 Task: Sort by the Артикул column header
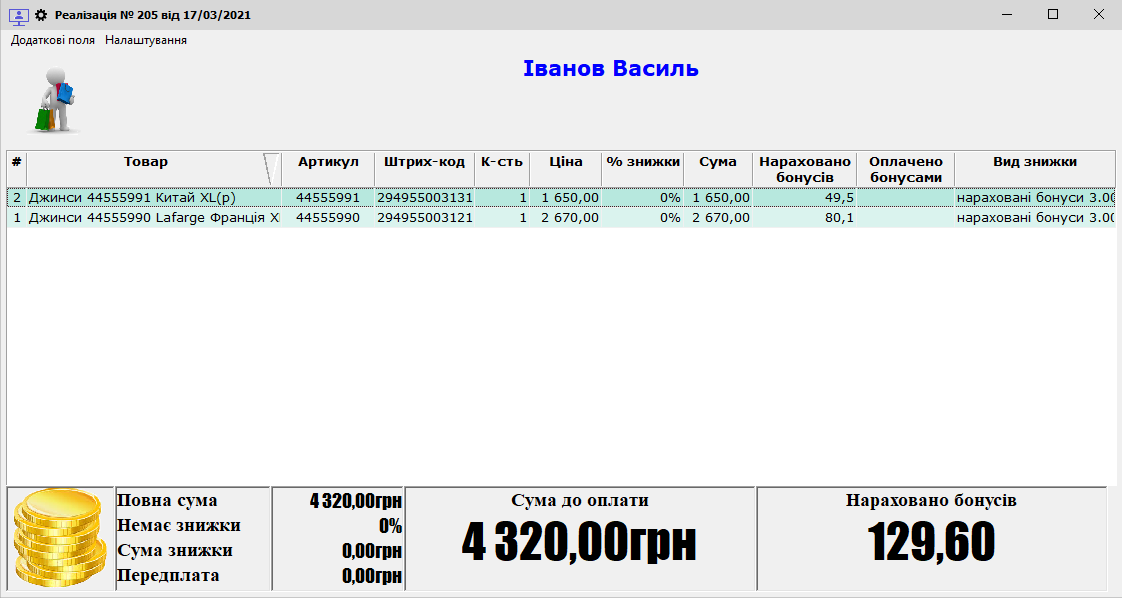[328, 162]
